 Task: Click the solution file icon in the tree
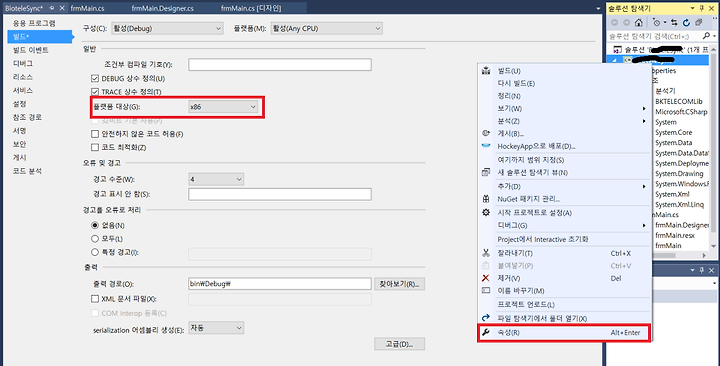point(618,50)
